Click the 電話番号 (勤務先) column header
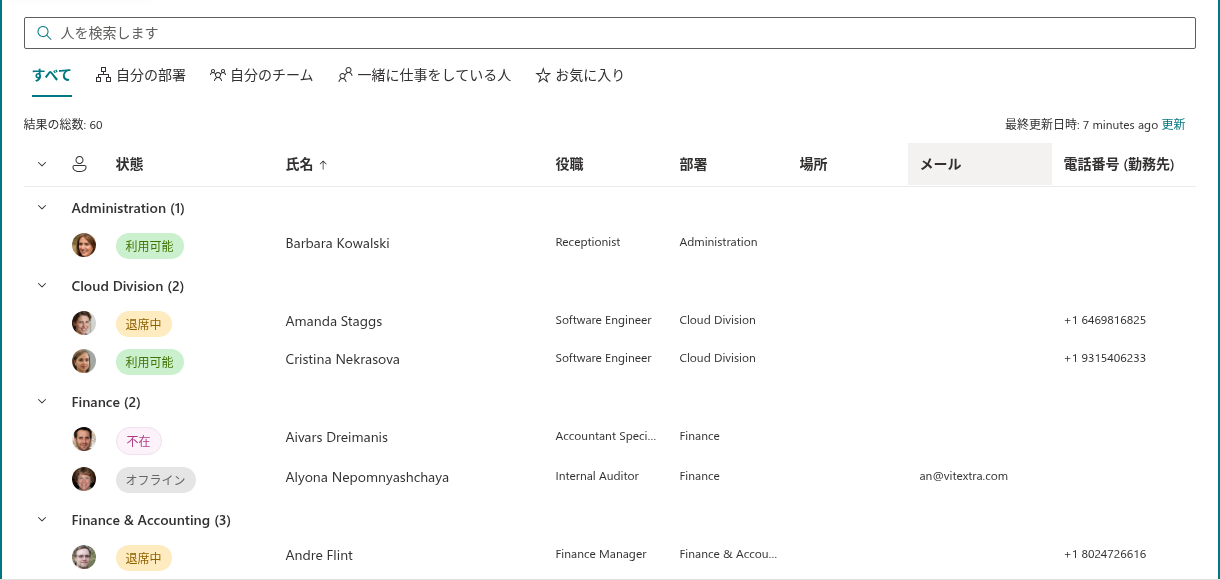This screenshot has height=580, width=1220. click(x=1119, y=165)
